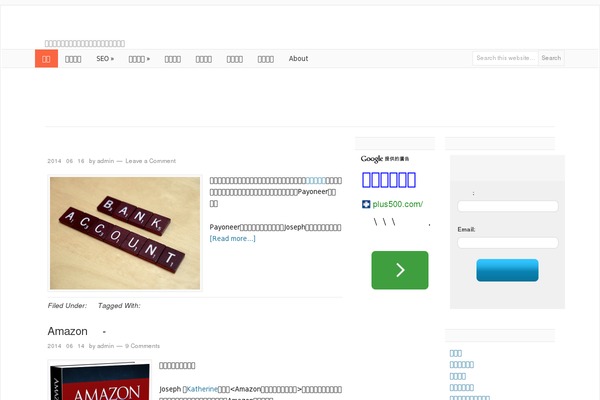This screenshot has height=400, width=600.
Task: Open the large blue ad headline
Action: point(389,180)
